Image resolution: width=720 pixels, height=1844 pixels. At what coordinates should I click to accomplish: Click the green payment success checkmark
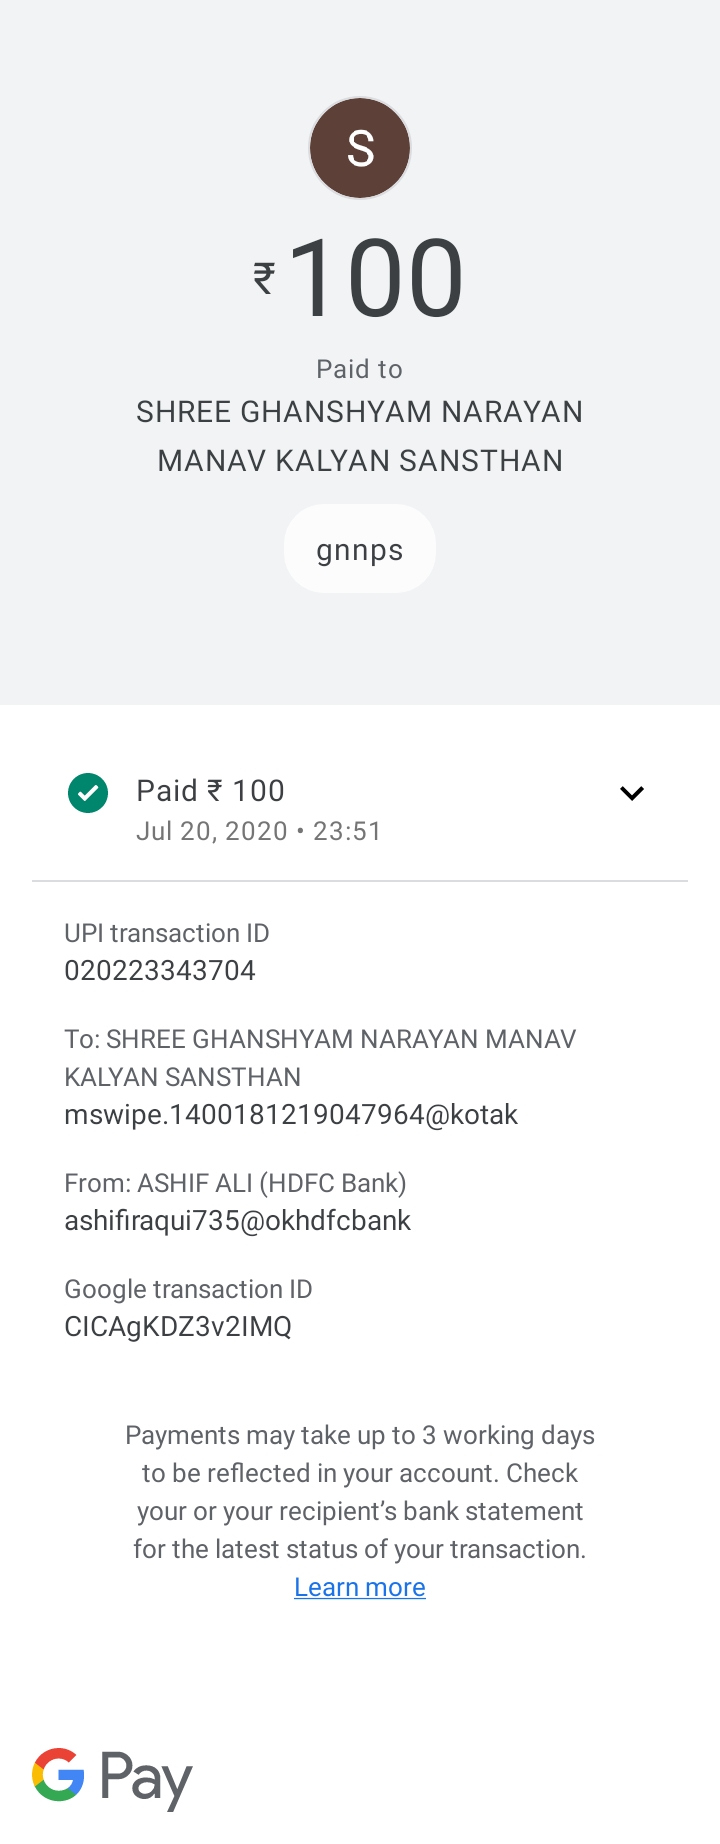[x=88, y=793]
